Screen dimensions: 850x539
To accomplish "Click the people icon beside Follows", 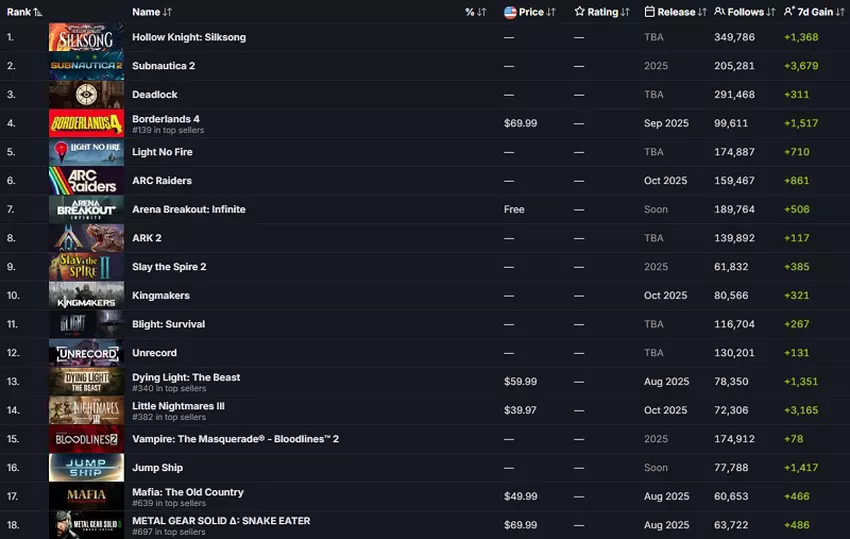I will tap(719, 12).
